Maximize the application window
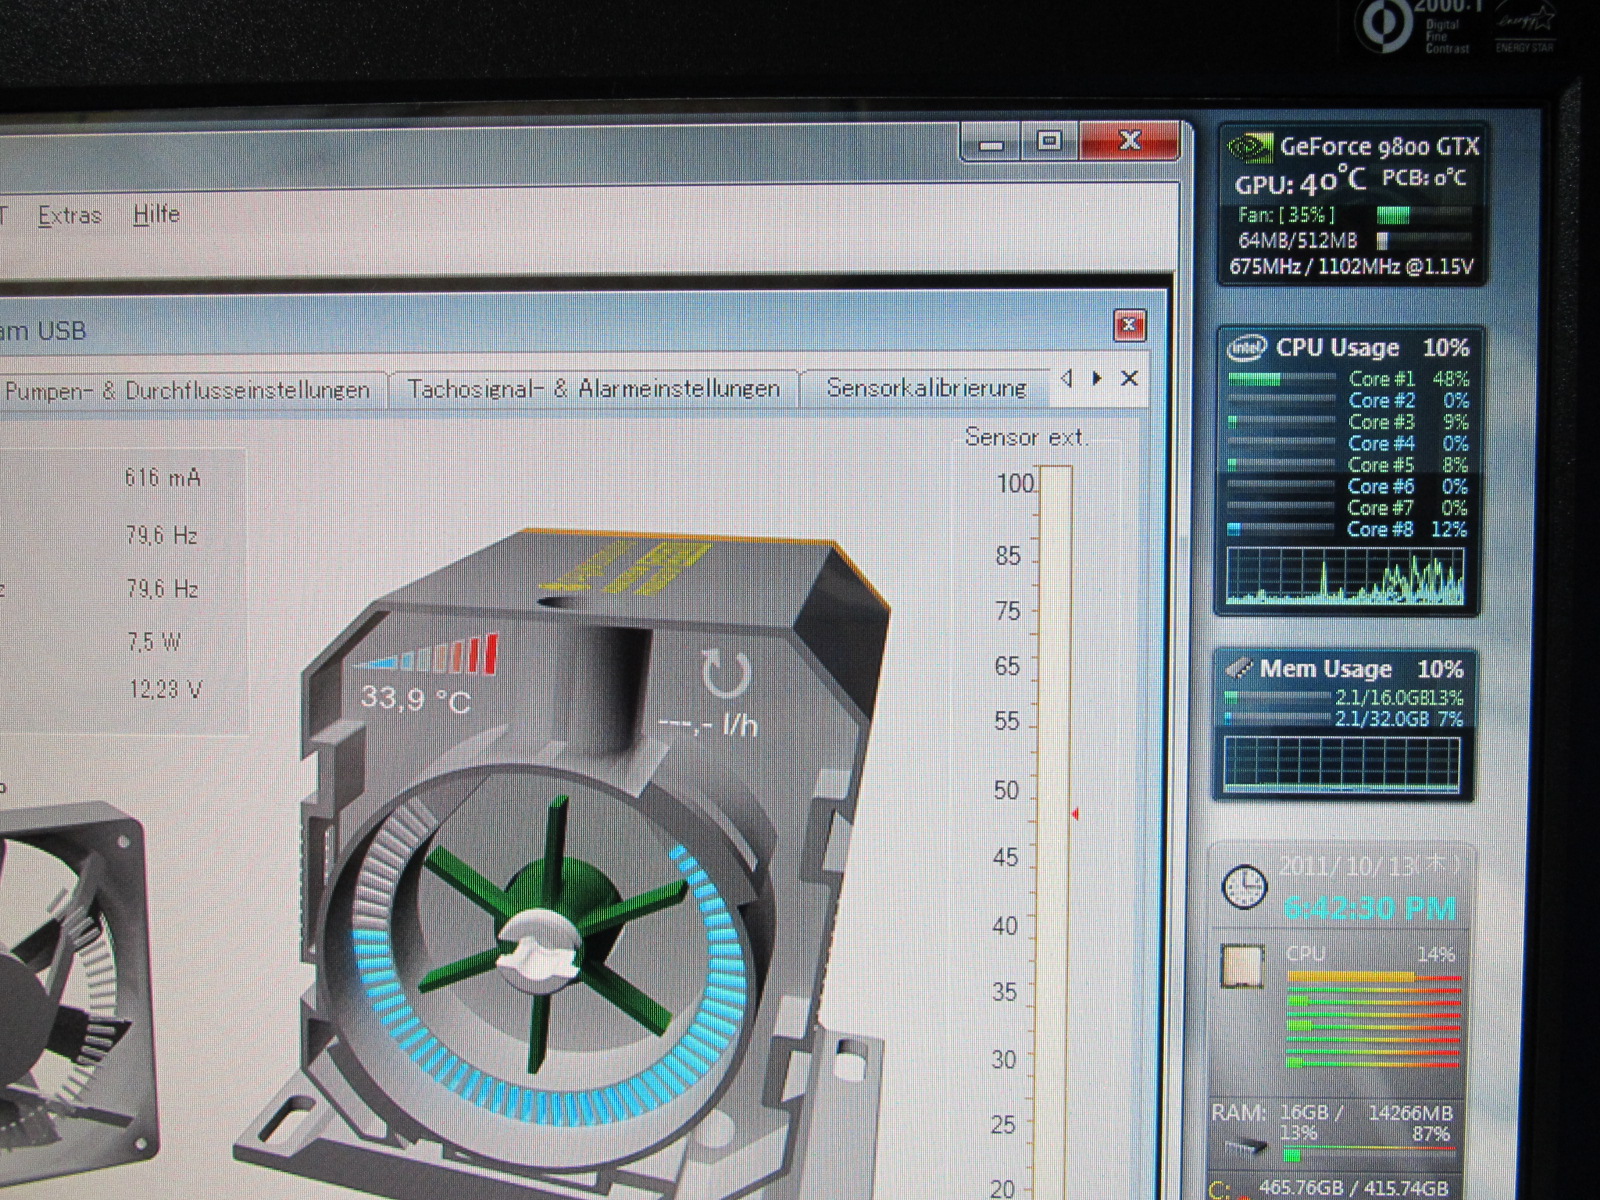This screenshot has height=1200, width=1600. point(1048,141)
